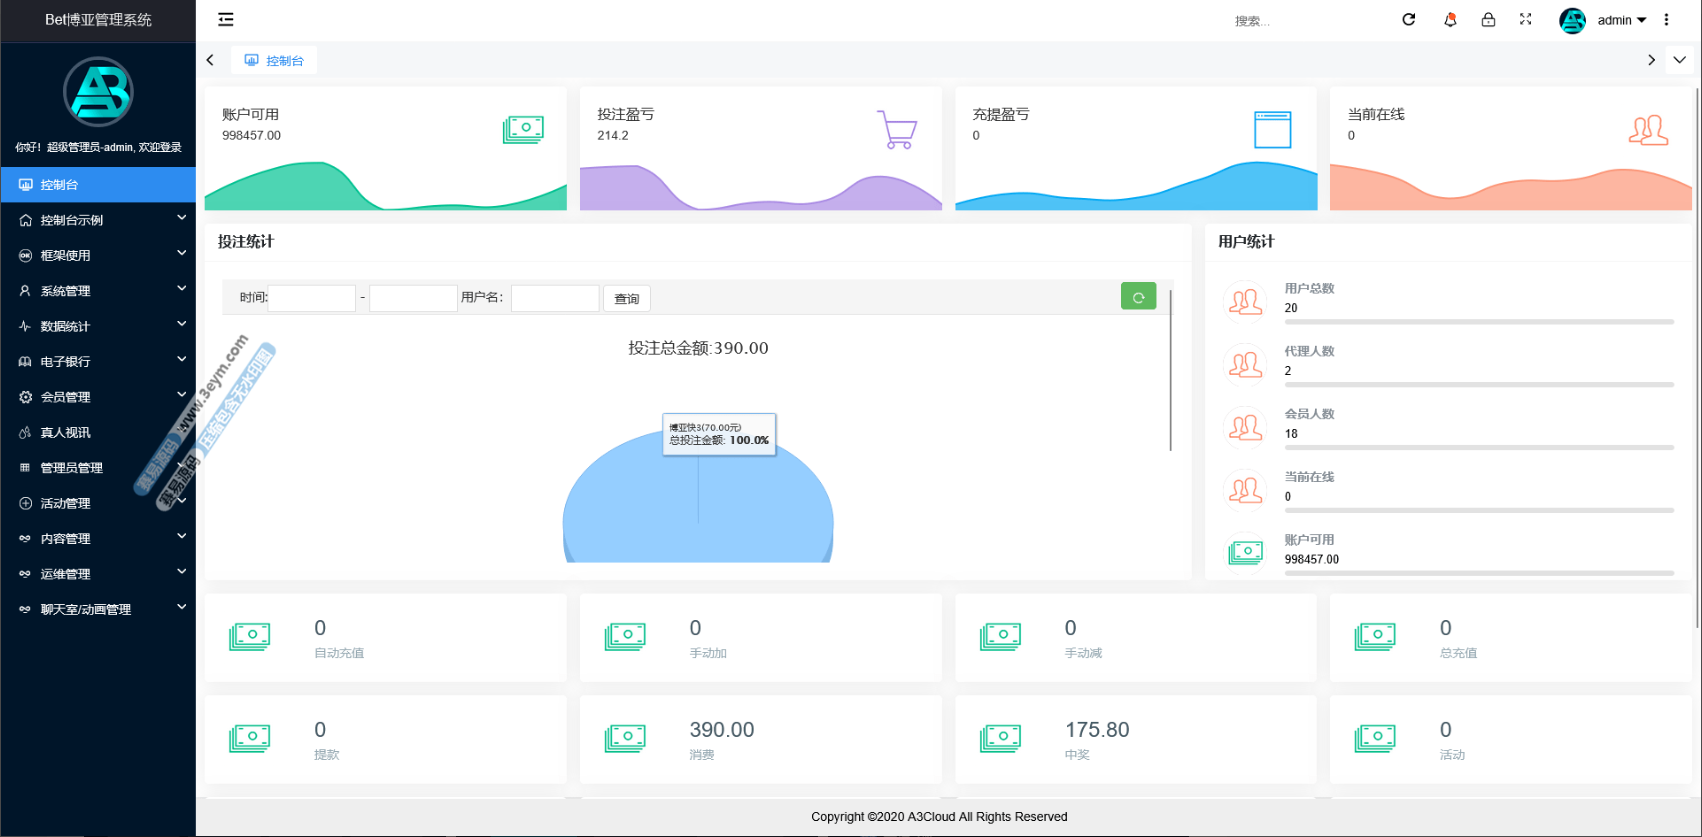Click green refresh button in 投注统计

click(1138, 297)
